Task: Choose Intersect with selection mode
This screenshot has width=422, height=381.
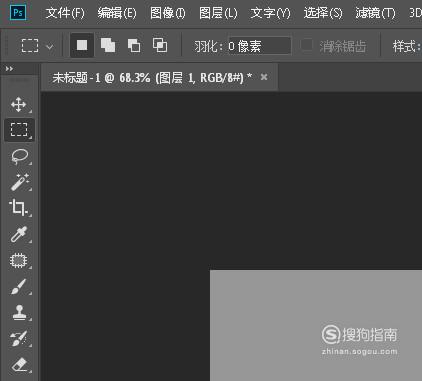Action: (160, 45)
